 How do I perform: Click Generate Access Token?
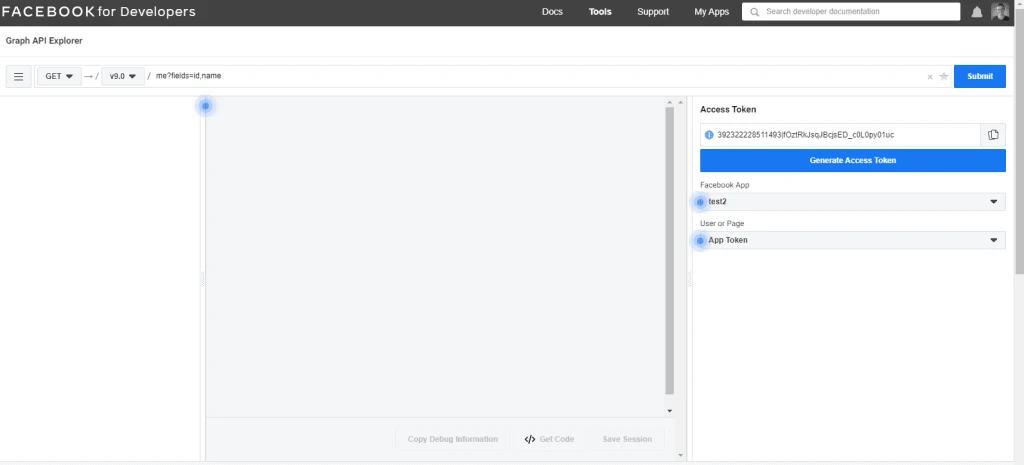click(852, 160)
